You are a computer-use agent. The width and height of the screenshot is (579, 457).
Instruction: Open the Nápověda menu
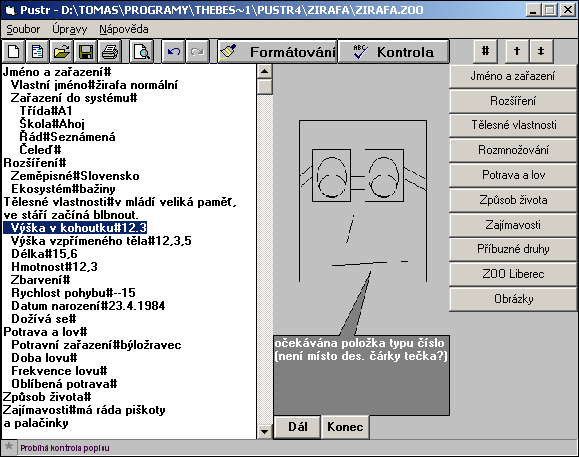click(x=124, y=29)
